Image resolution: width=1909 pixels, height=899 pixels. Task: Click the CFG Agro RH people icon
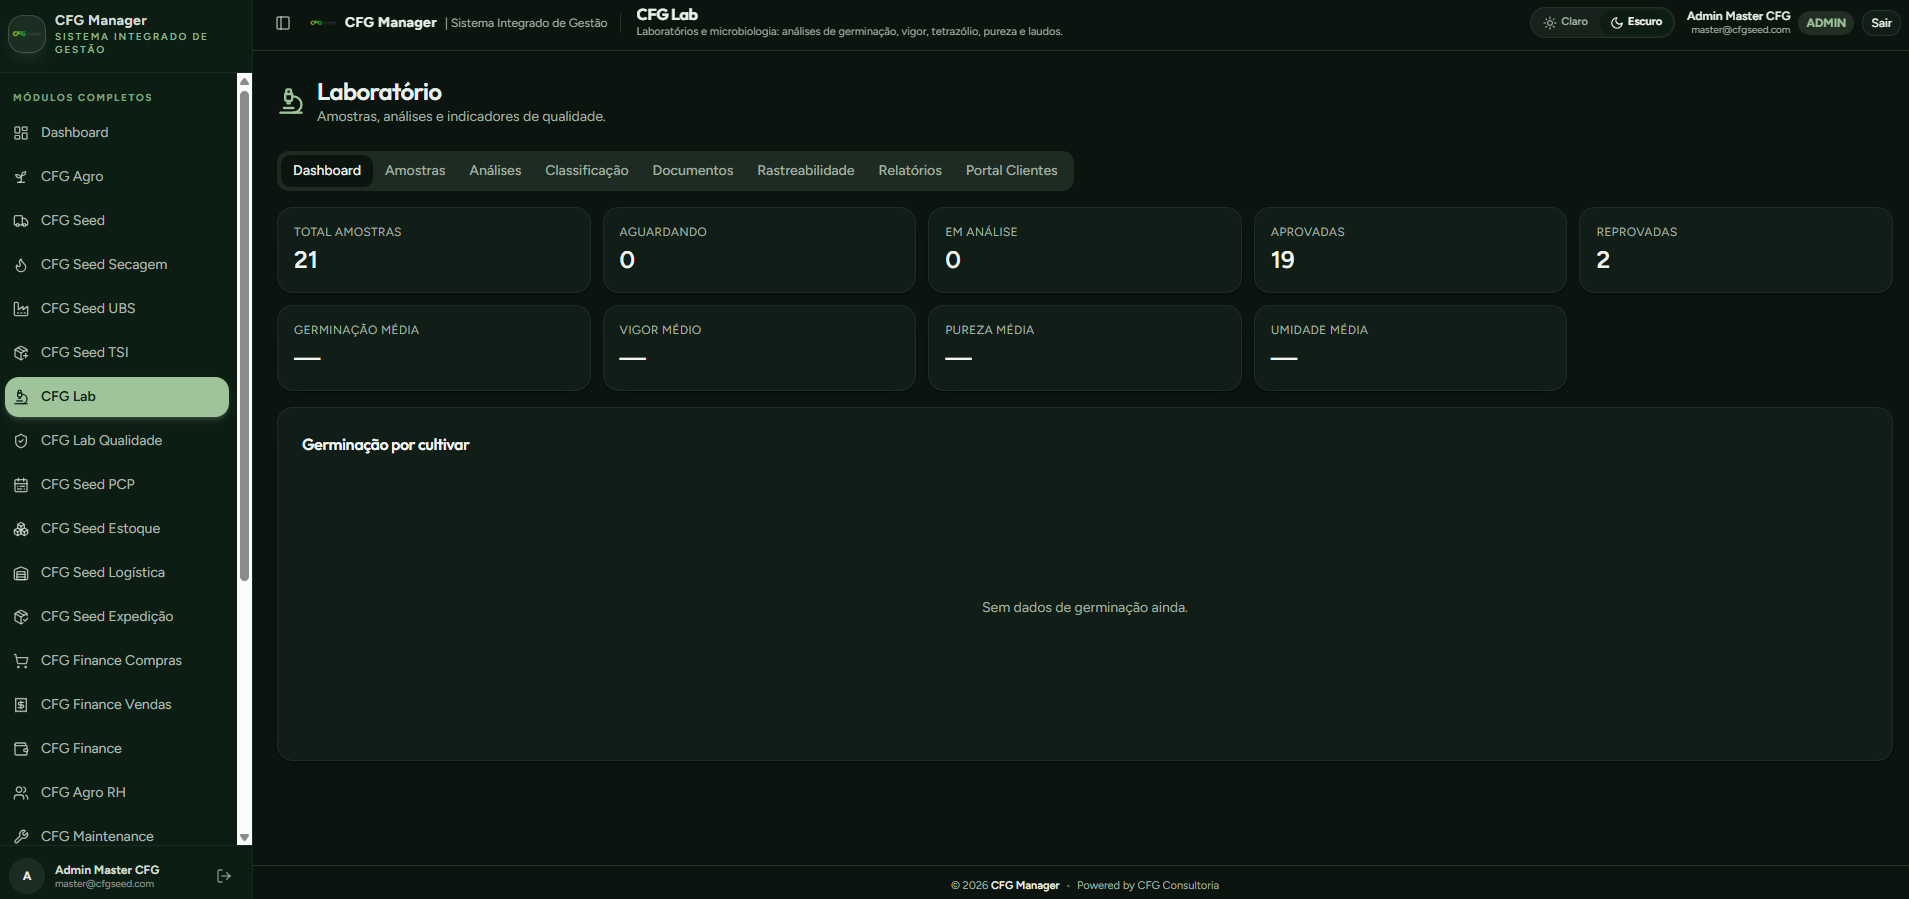21,793
